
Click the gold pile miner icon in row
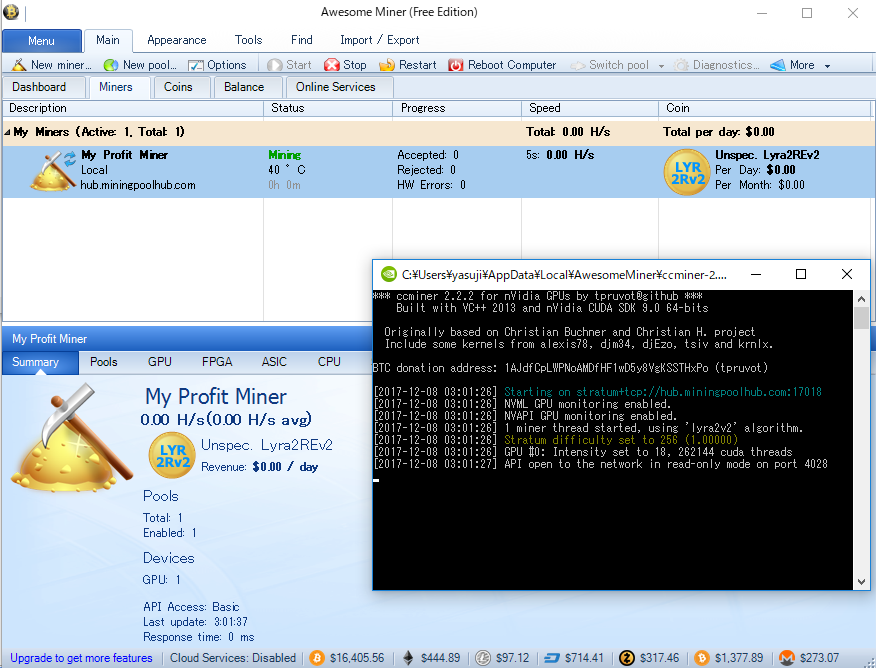click(x=51, y=171)
